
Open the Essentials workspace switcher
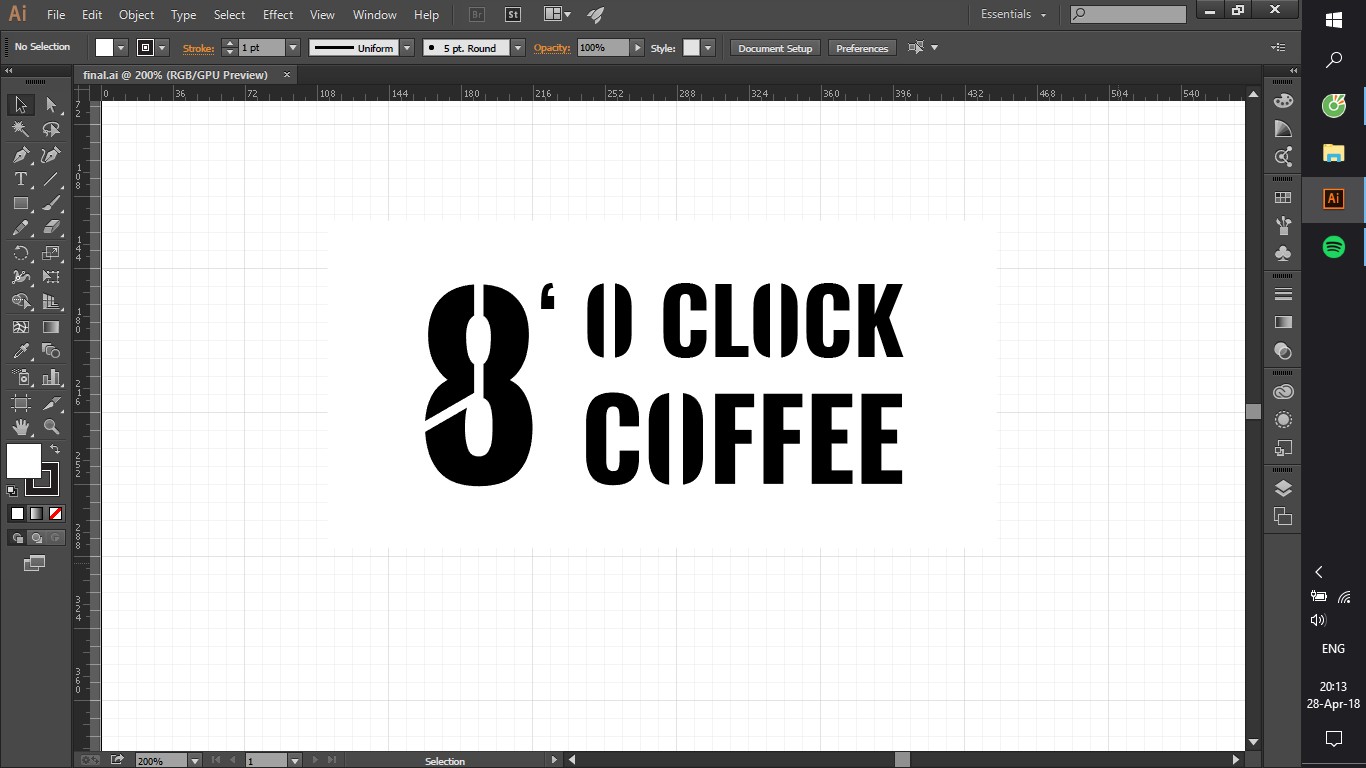(1014, 15)
